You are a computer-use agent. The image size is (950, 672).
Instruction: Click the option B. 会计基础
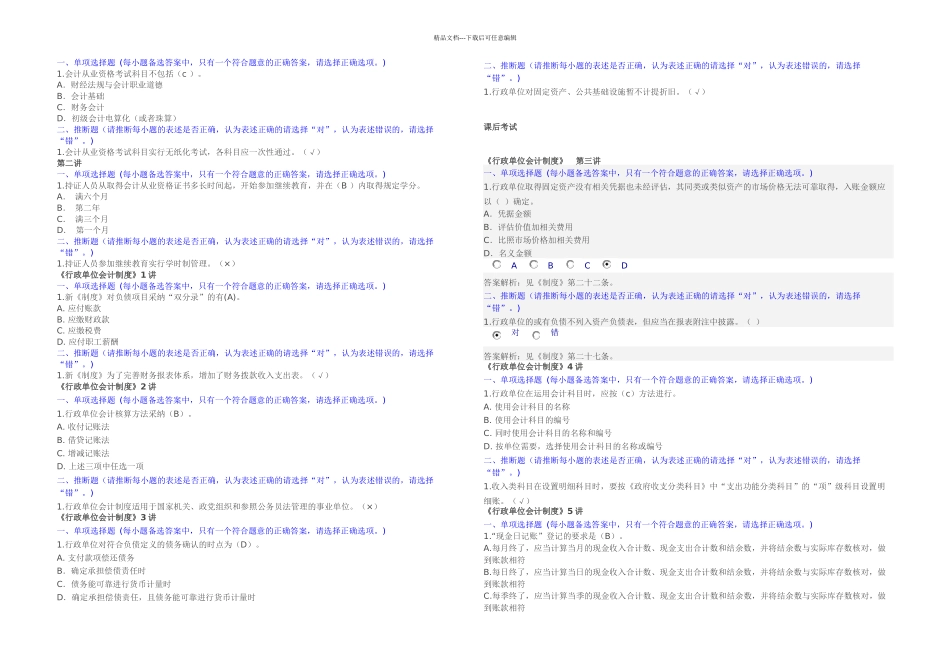pyautogui.click(x=81, y=96)
